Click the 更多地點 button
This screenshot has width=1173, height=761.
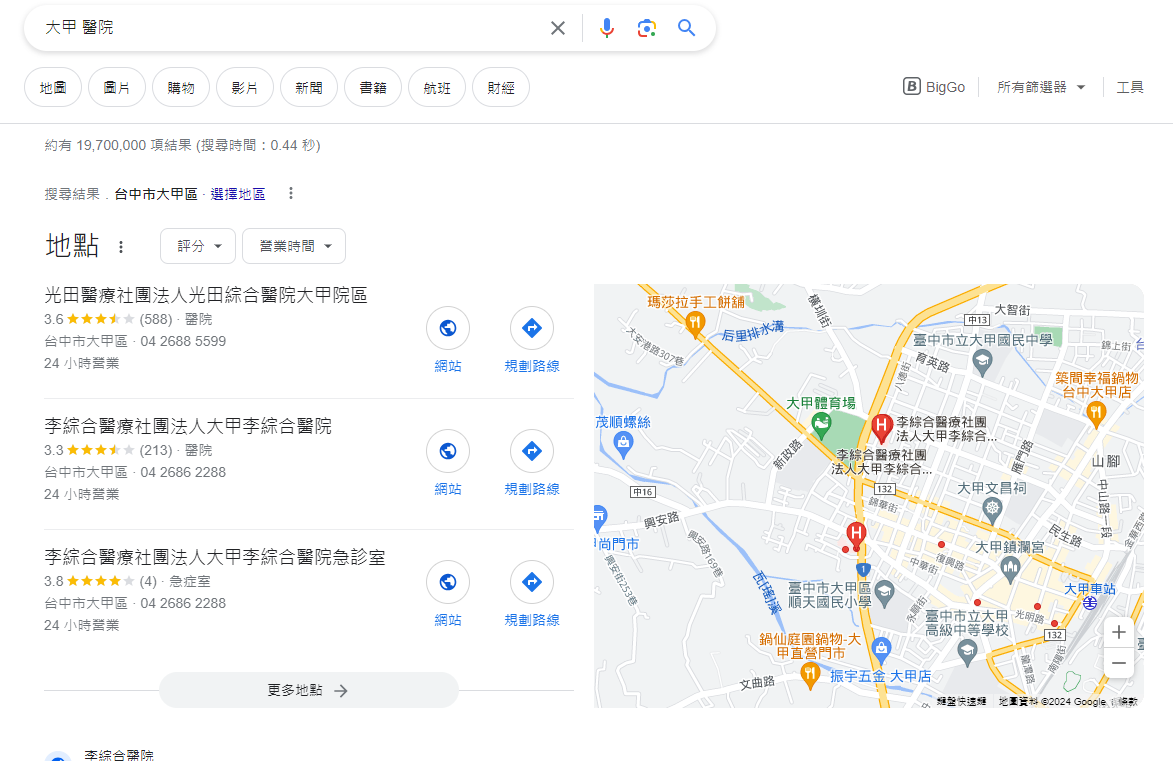click(308, 690)
